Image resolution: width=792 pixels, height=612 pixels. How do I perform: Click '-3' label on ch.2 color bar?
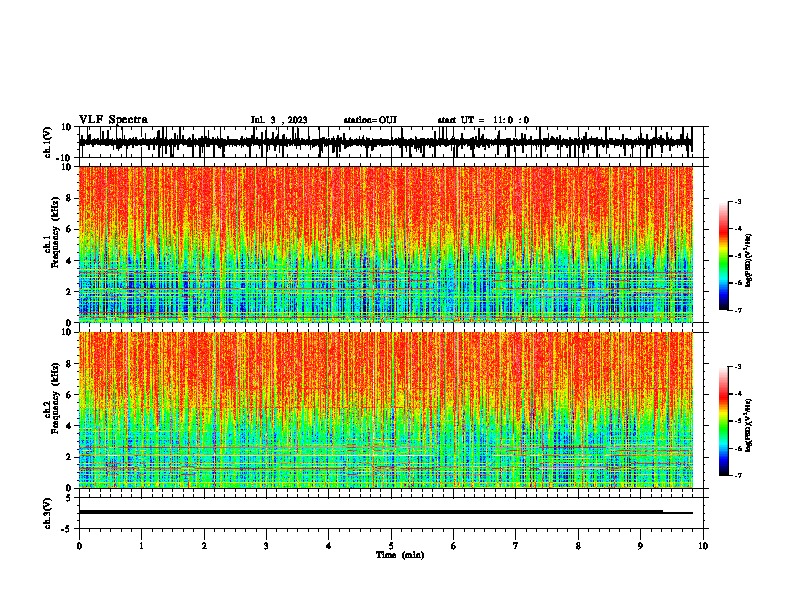tap(738, 367)
